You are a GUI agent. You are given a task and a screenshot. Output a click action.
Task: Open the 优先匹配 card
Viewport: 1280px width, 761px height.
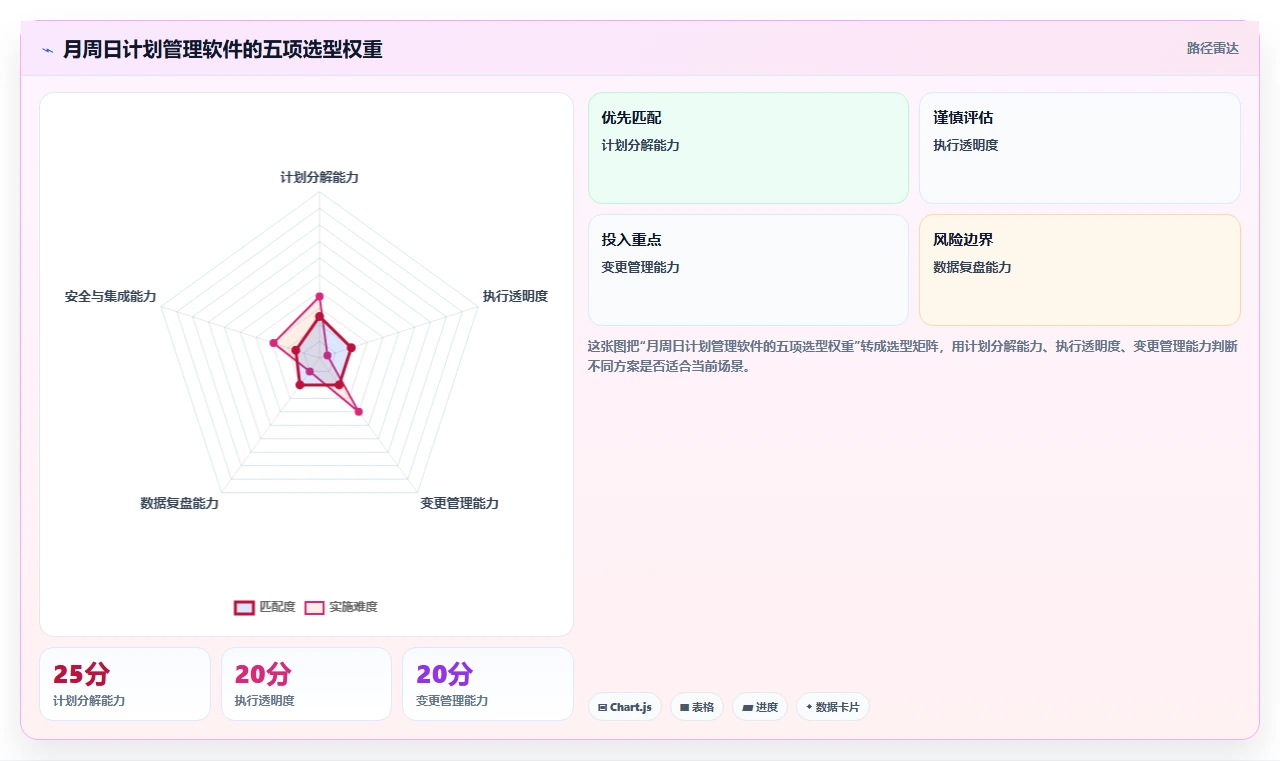pyautogui.click(x=748, y=148)
